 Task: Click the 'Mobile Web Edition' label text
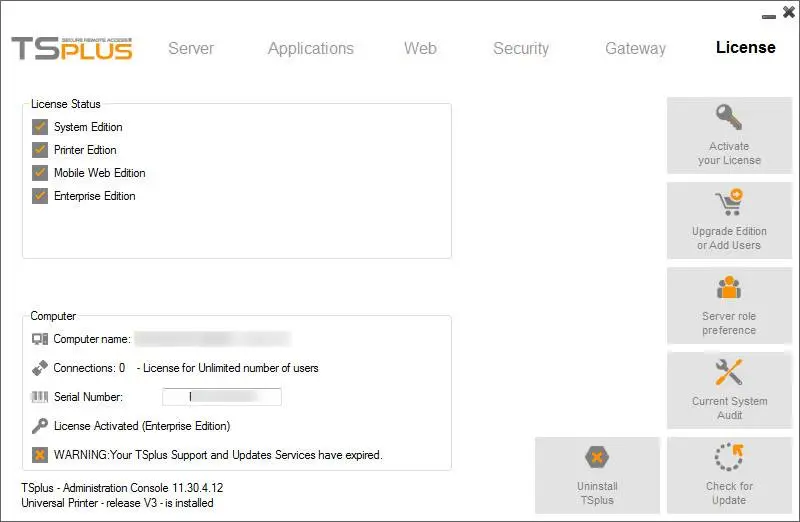(x=99, y=173)
